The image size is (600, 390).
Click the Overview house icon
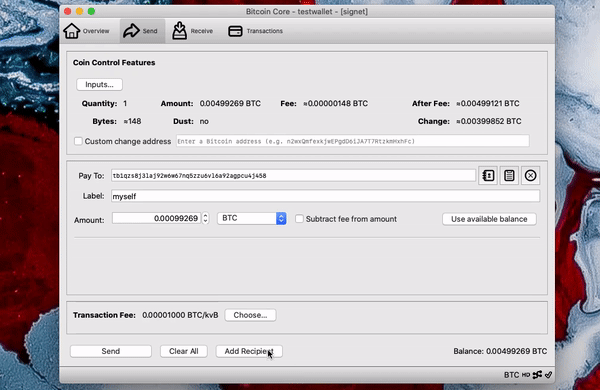[72, 31]
